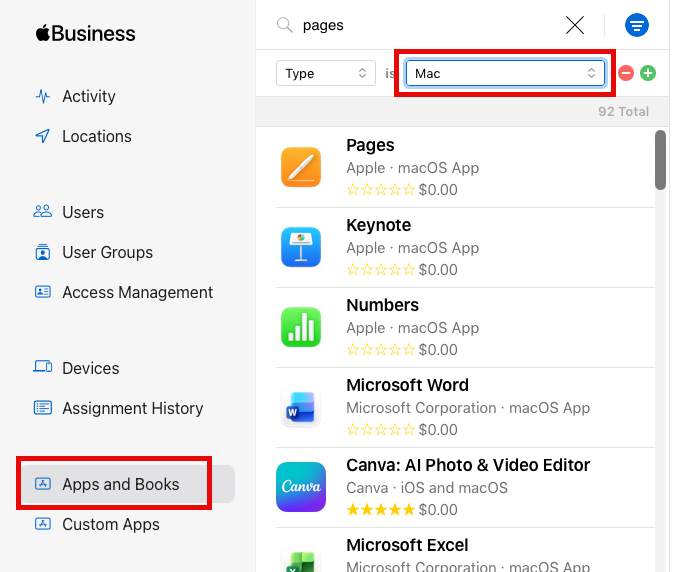Open Custom Apps section
The width and height of the screenshot is (675, 572).
point(110,524)
